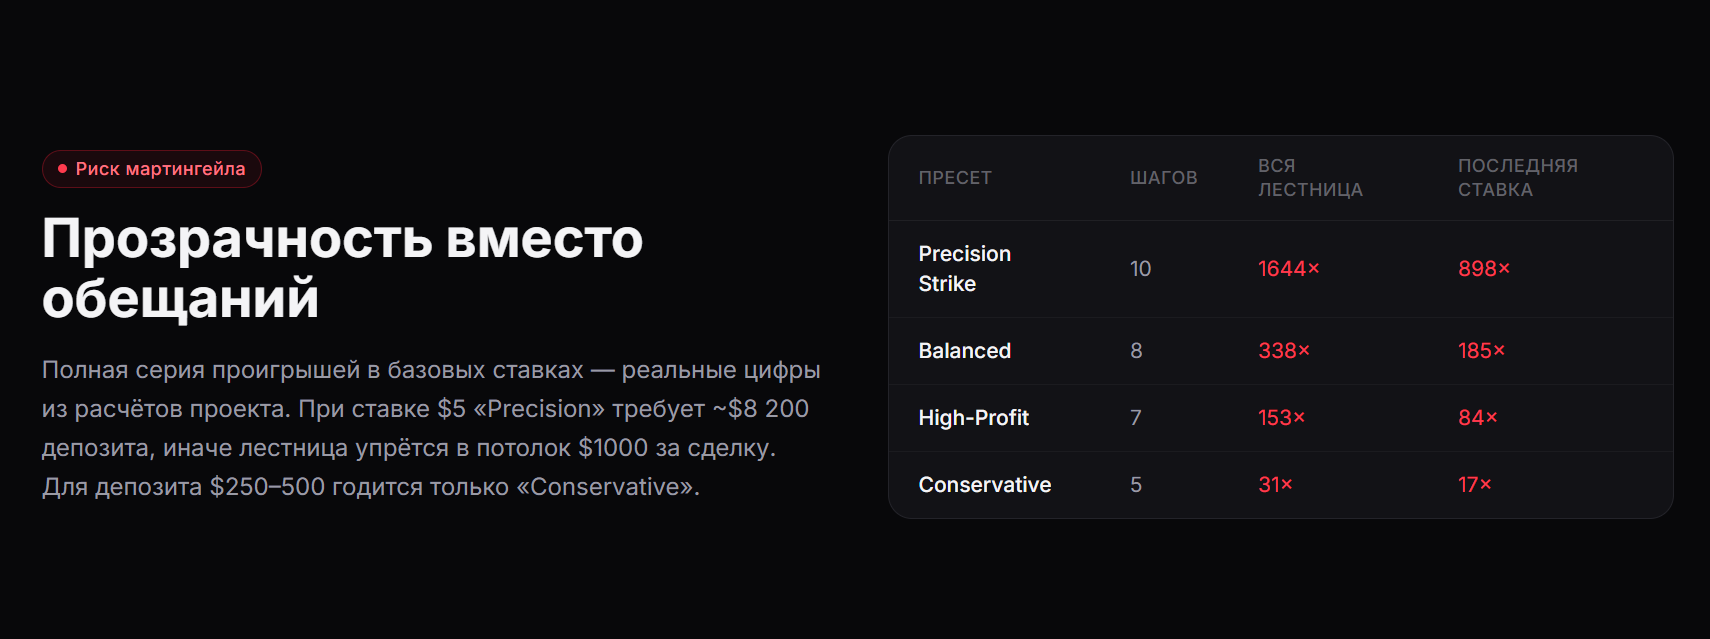The width and height of the screenshot is (1710, 639).
Task: Select the 'ШАГОВ' column header
Action: 1163,178
